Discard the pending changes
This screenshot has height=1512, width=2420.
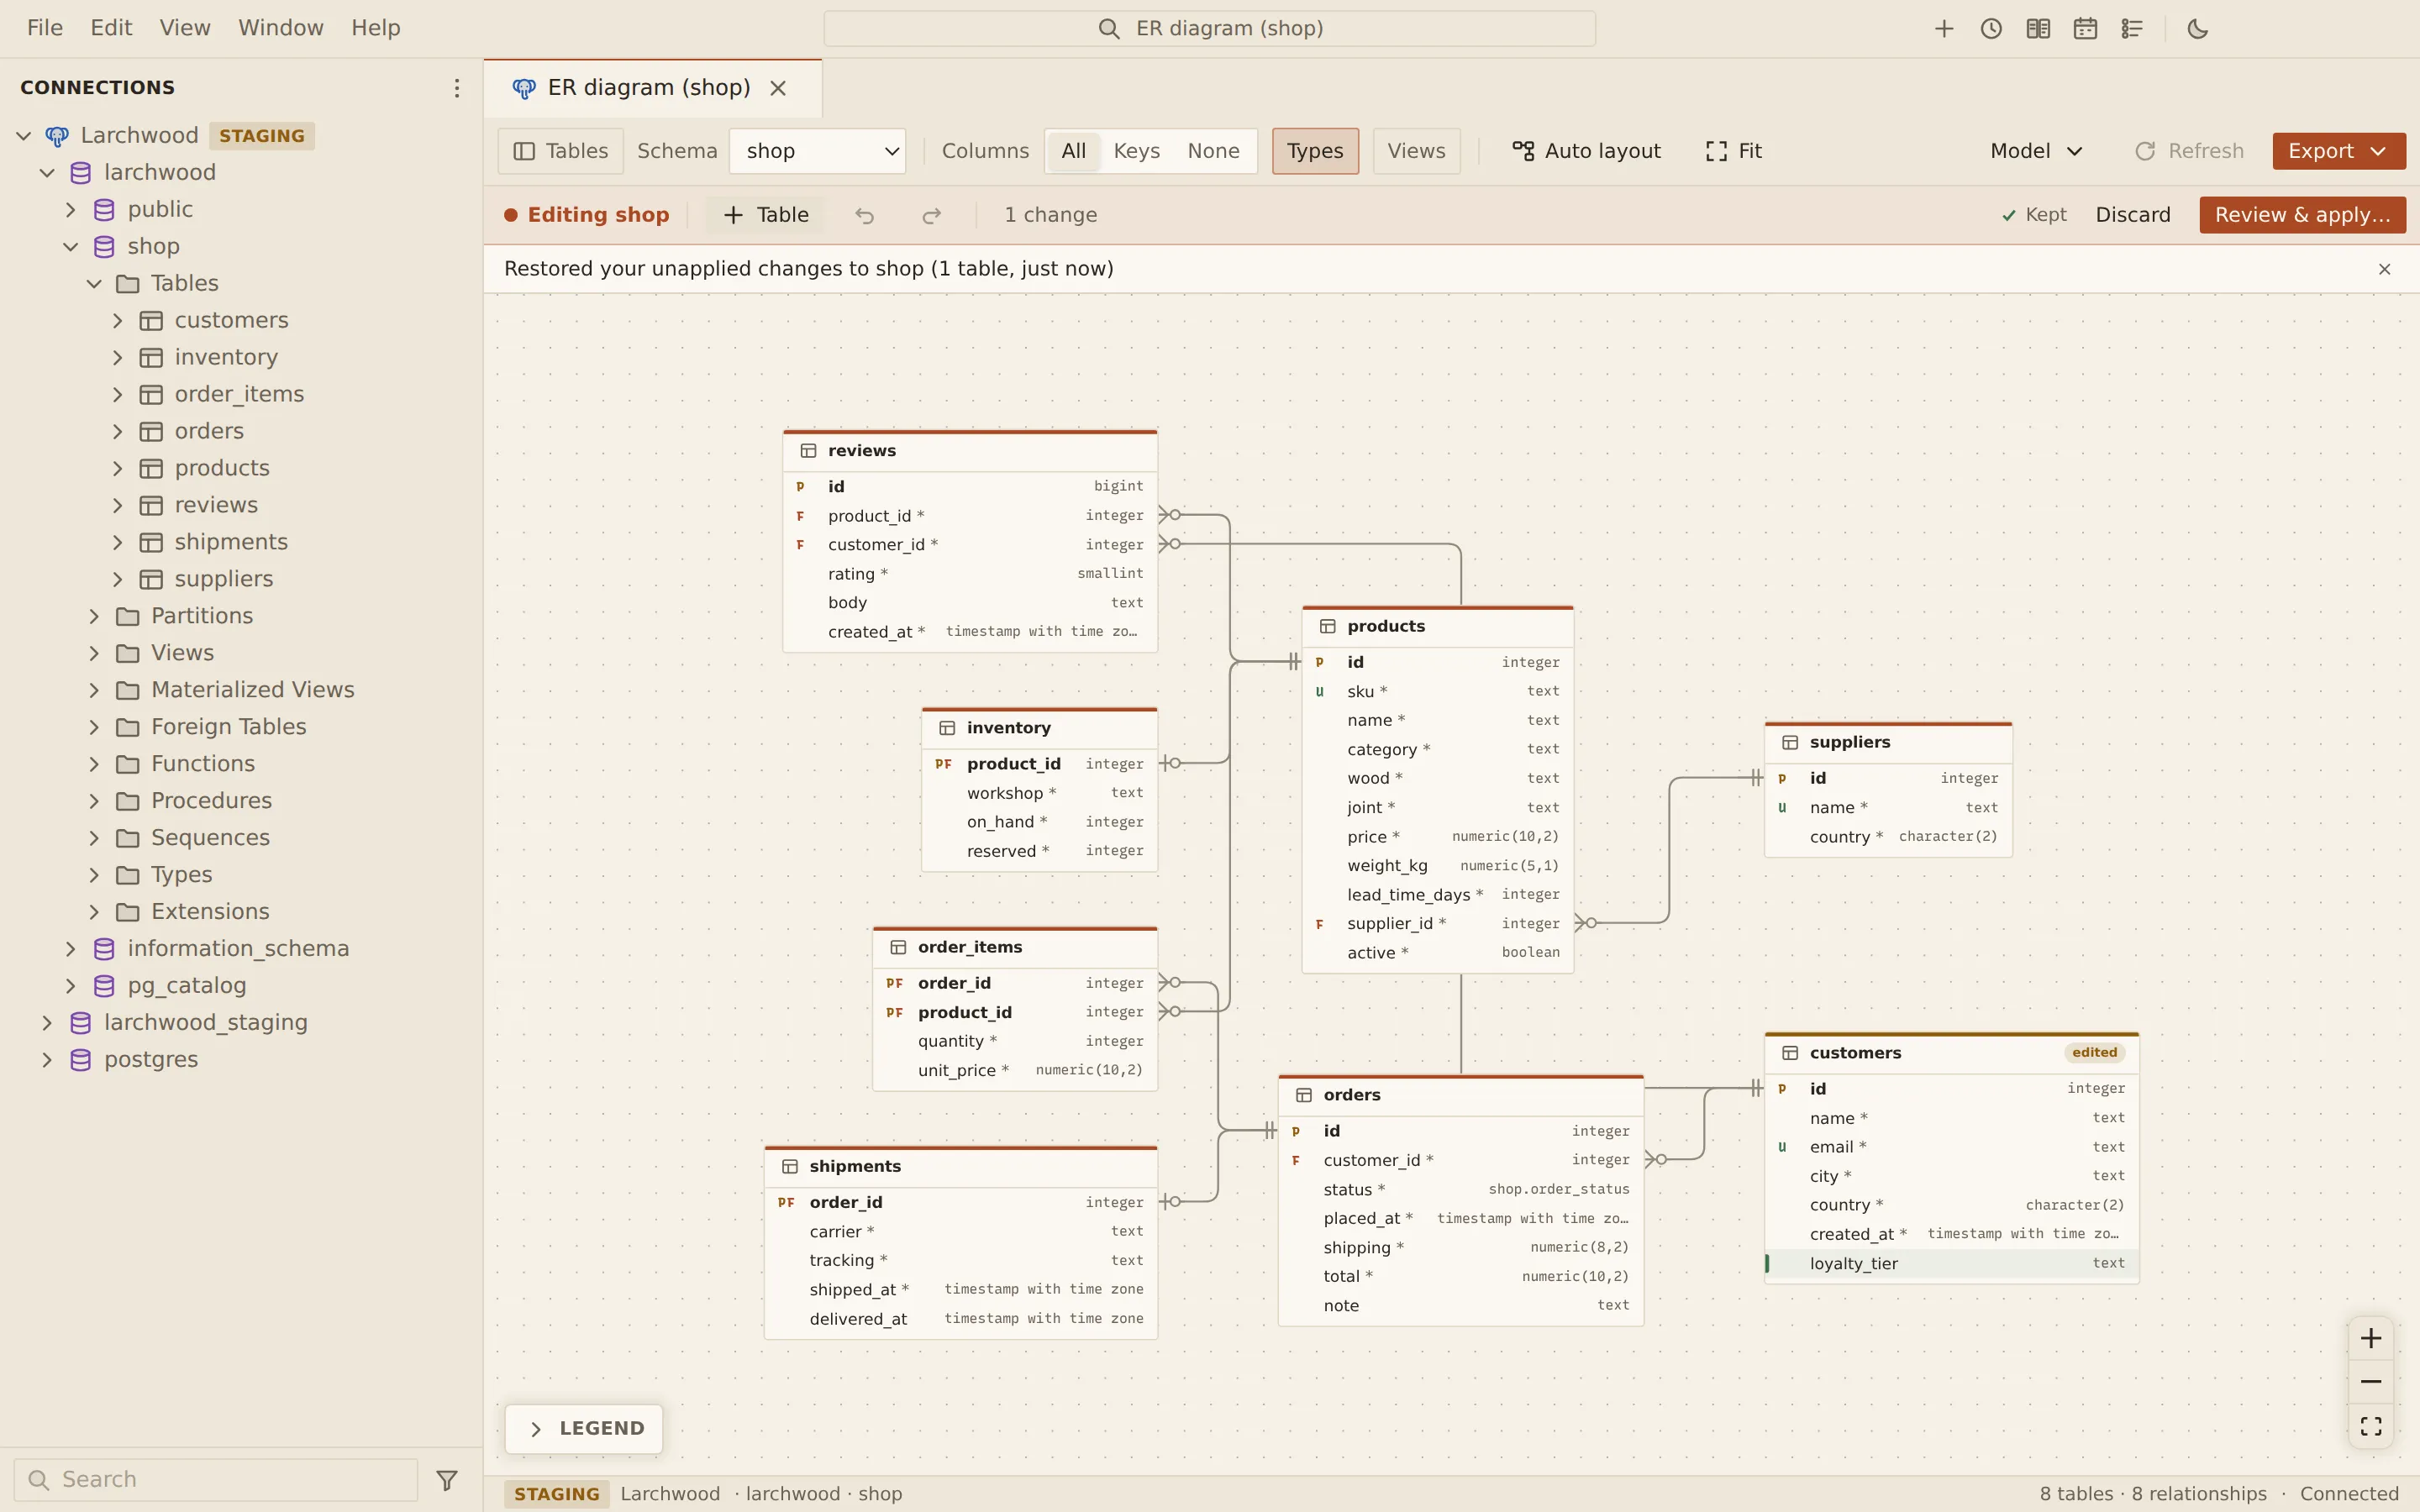click(x=2133, y=215)
